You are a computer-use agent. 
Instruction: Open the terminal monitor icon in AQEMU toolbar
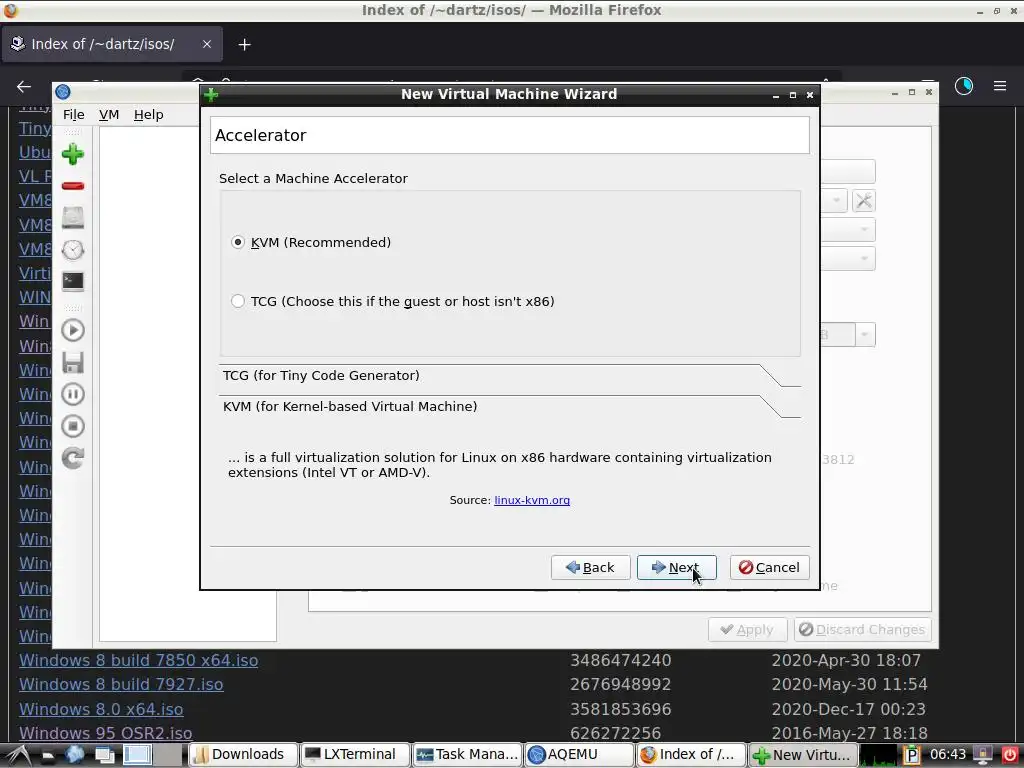pos(72,281)
